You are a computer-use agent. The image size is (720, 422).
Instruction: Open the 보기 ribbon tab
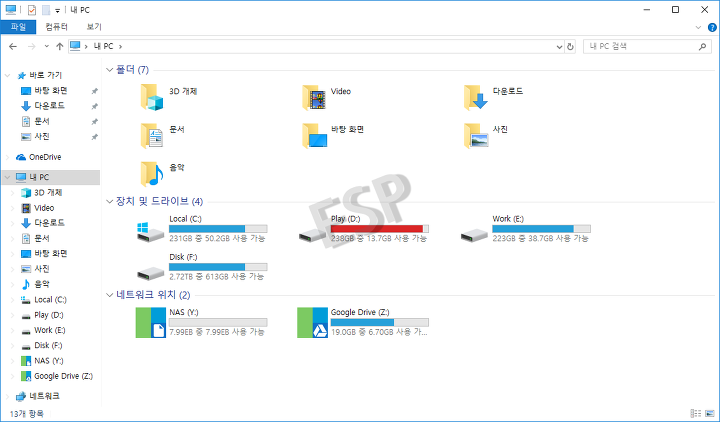click(x=94, y=27)
